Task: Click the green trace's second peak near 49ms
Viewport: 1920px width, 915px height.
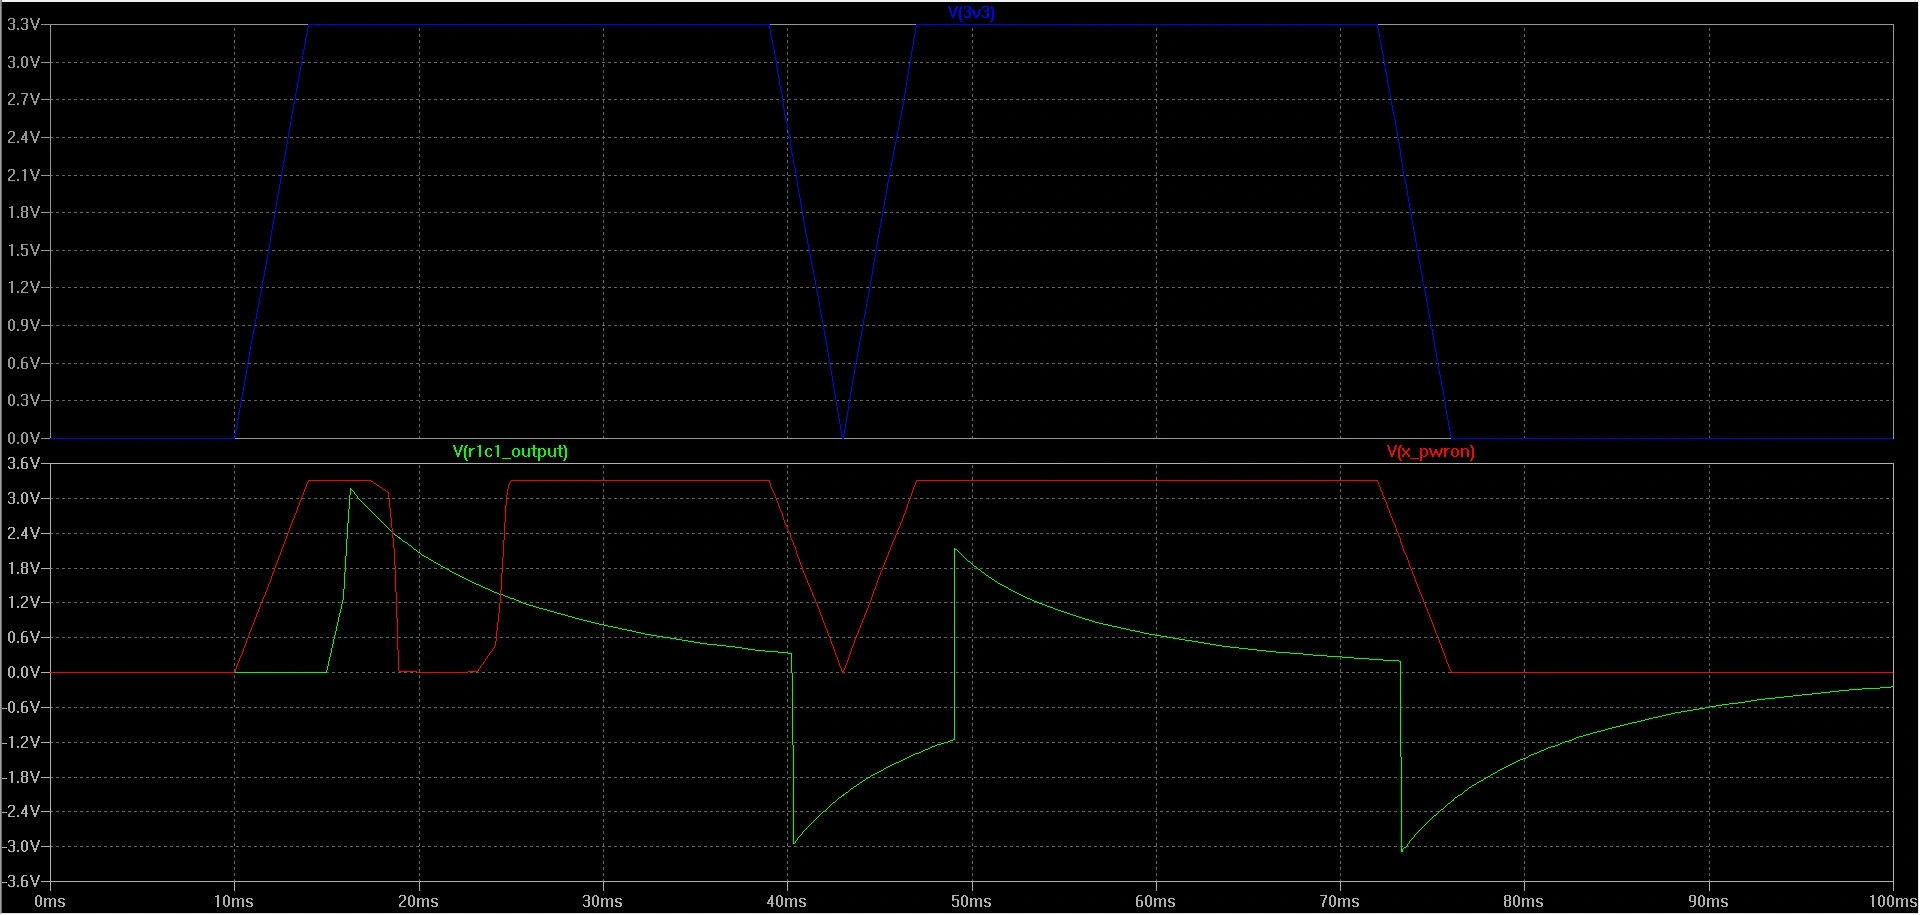Action: 956,550
